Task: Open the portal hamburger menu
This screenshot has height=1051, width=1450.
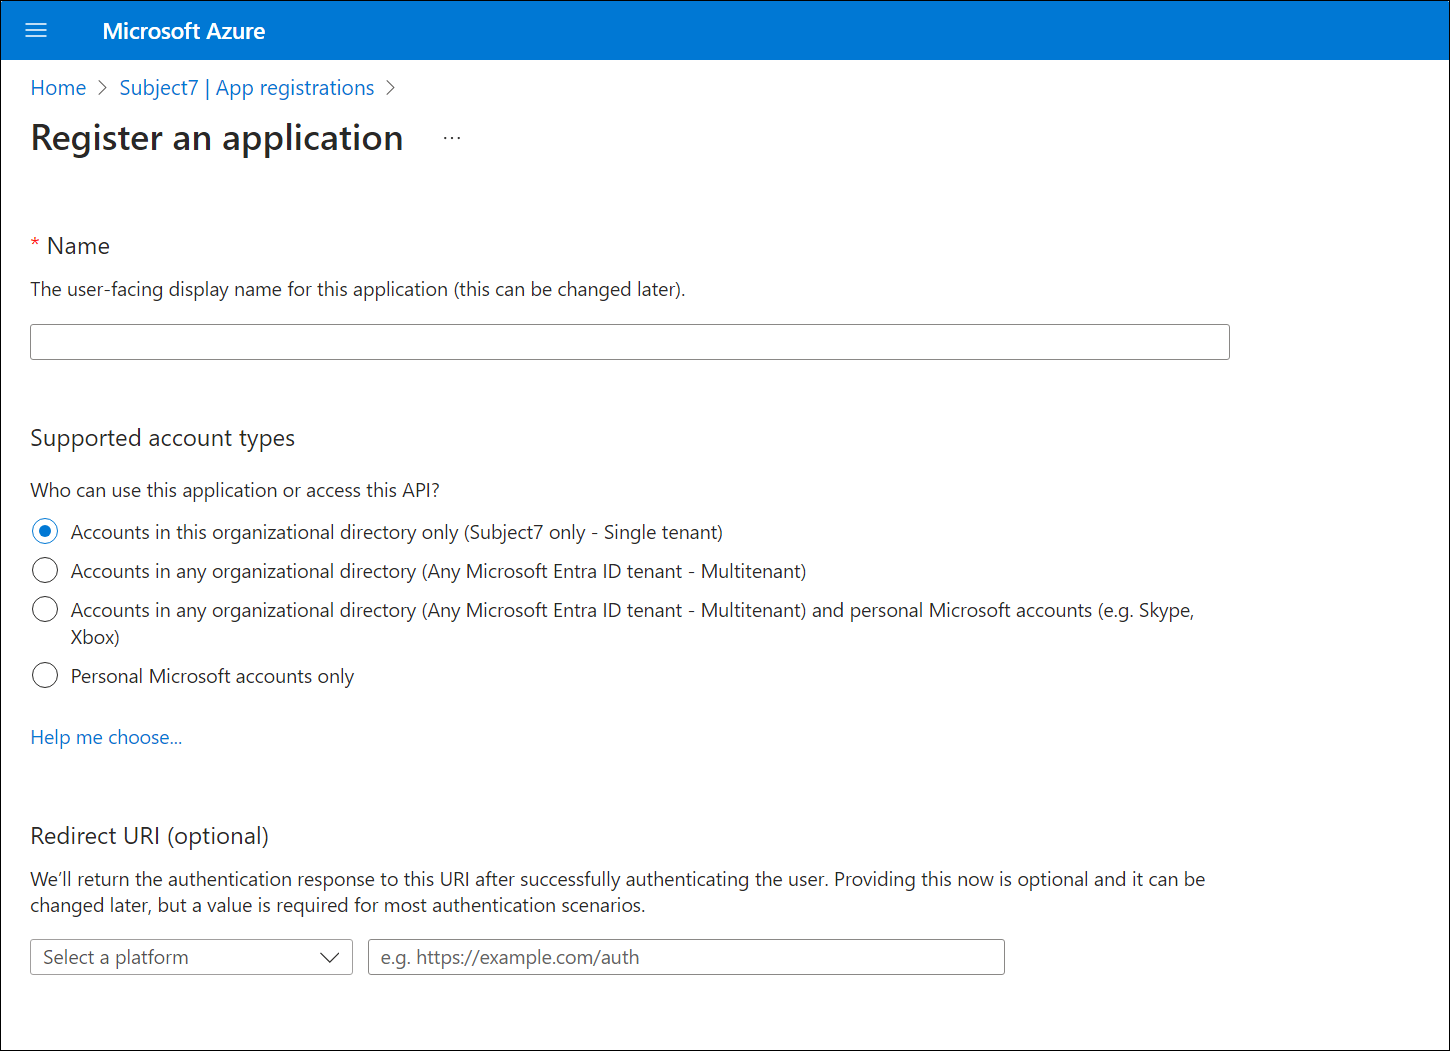Action: [x=36, y=31]
